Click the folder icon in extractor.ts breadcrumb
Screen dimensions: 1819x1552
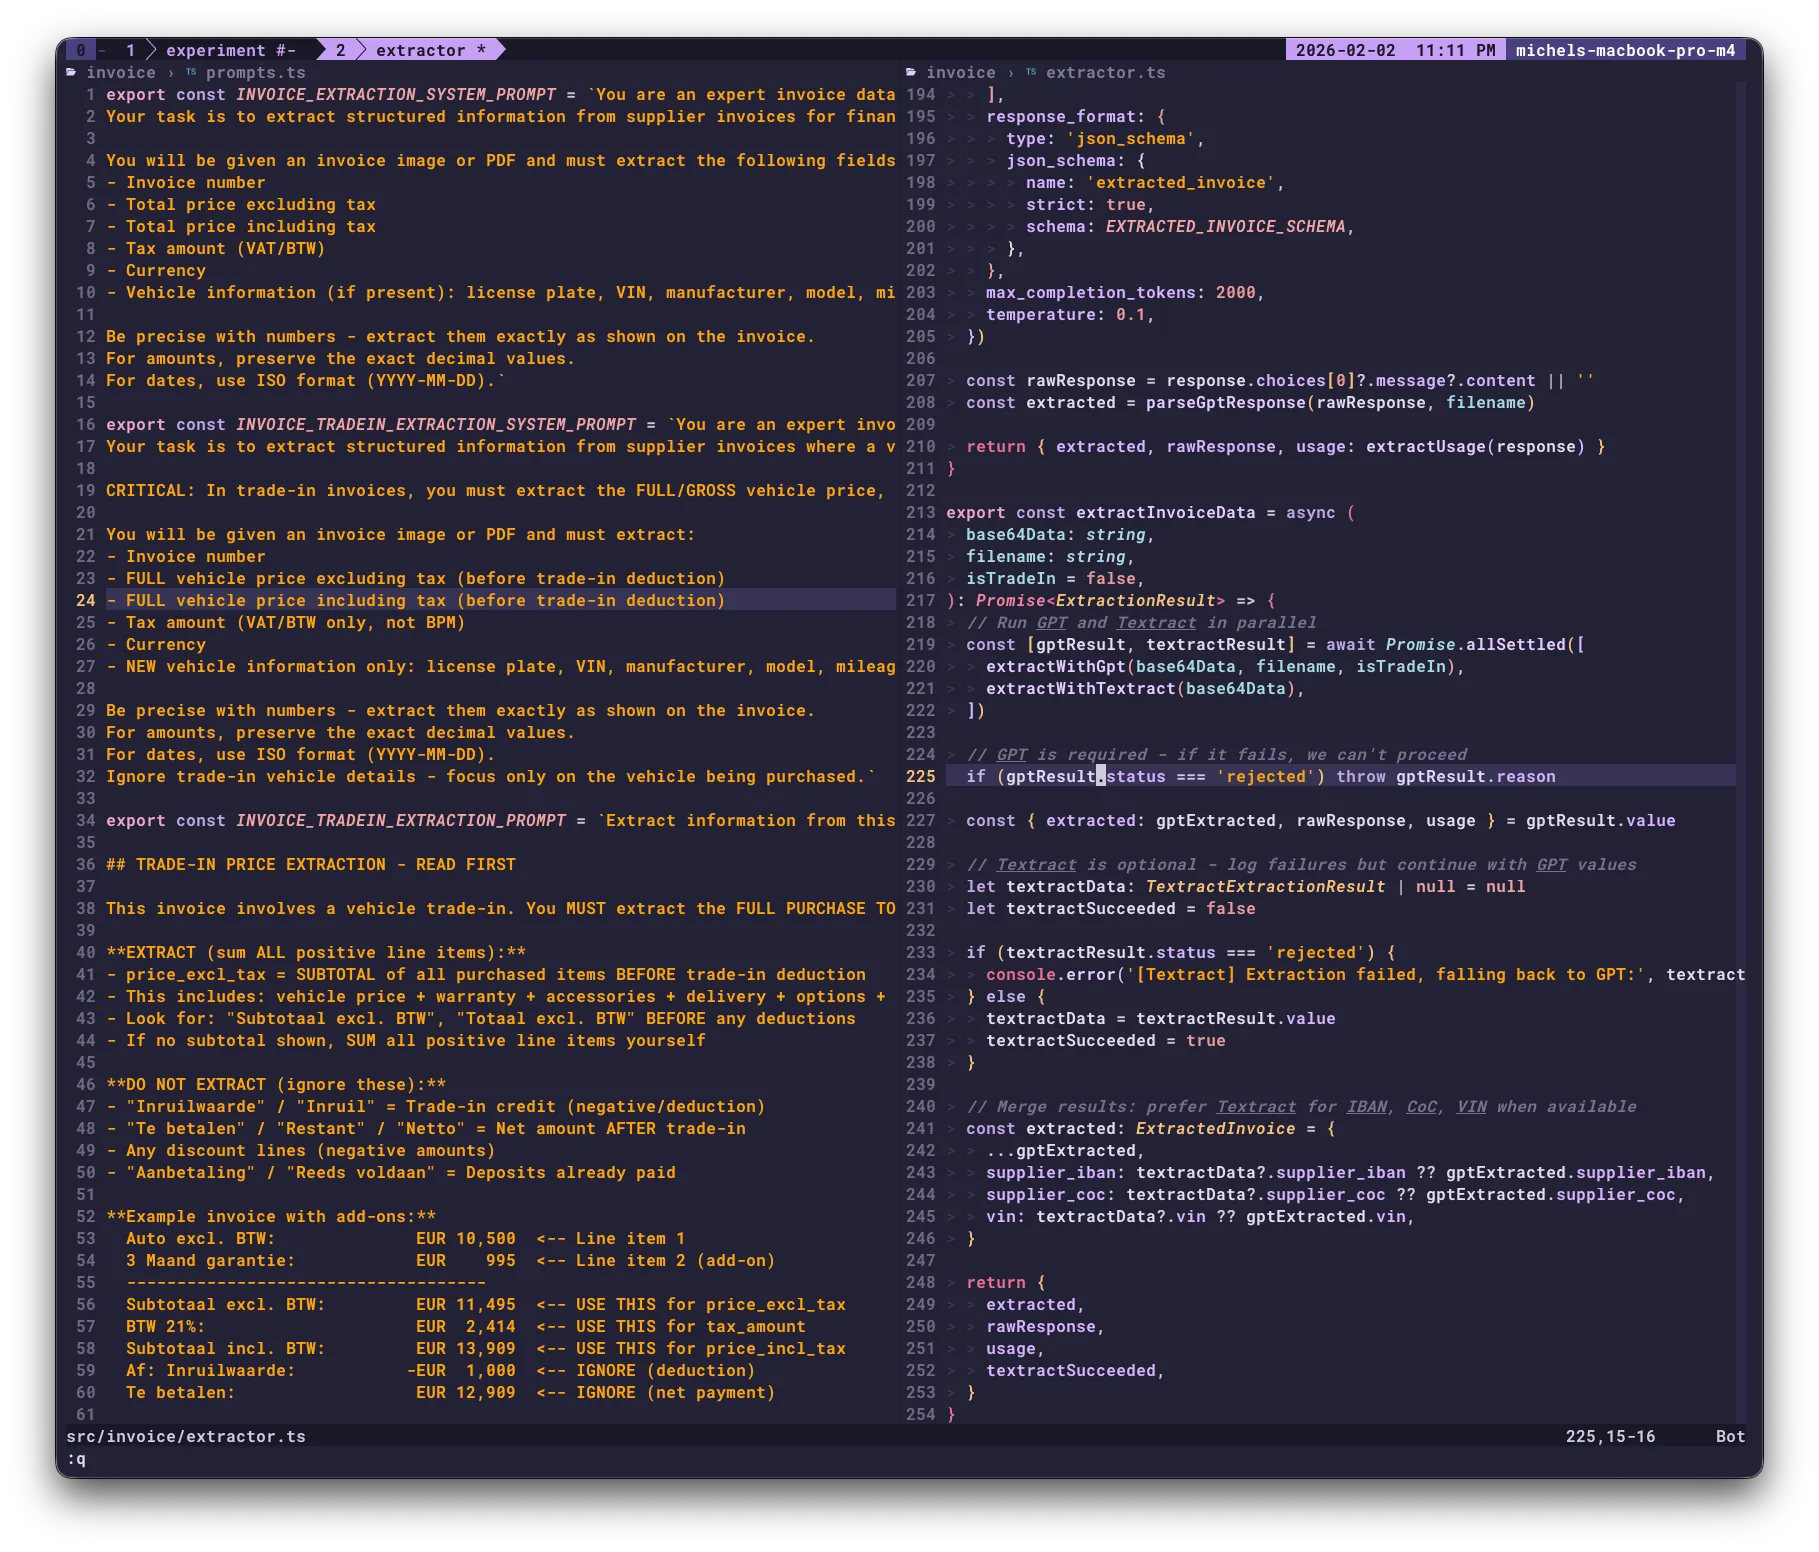911,73
